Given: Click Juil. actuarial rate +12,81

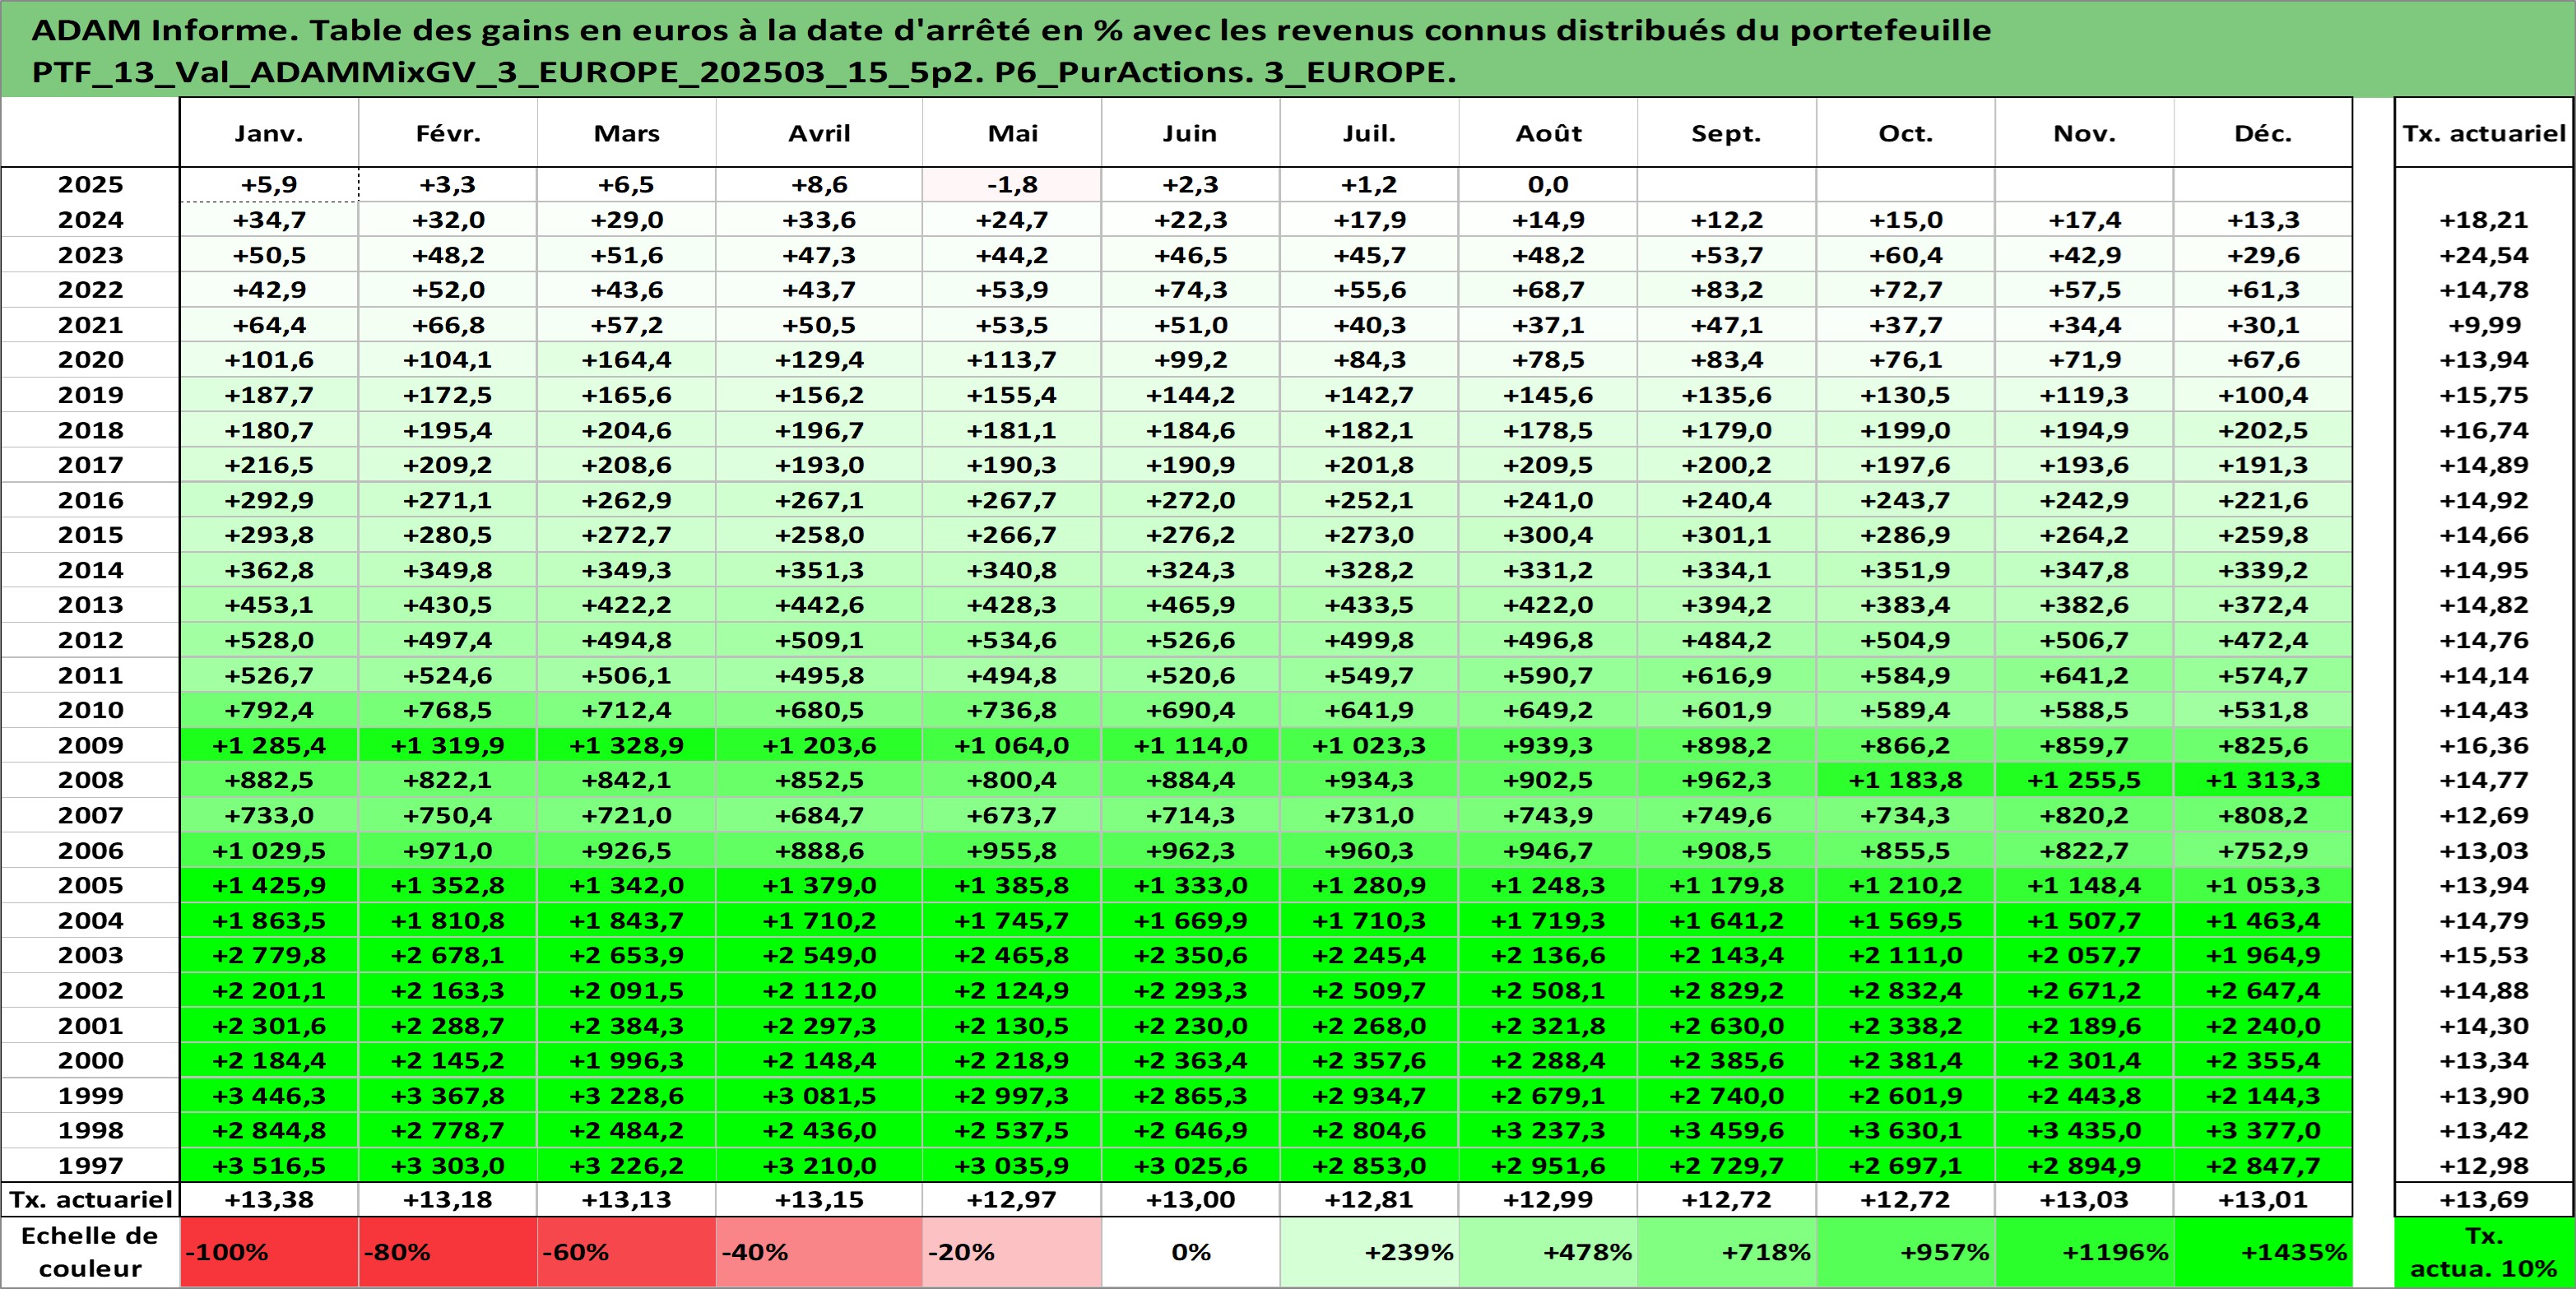Looking at the screenshot, I should (1369, 1199).
